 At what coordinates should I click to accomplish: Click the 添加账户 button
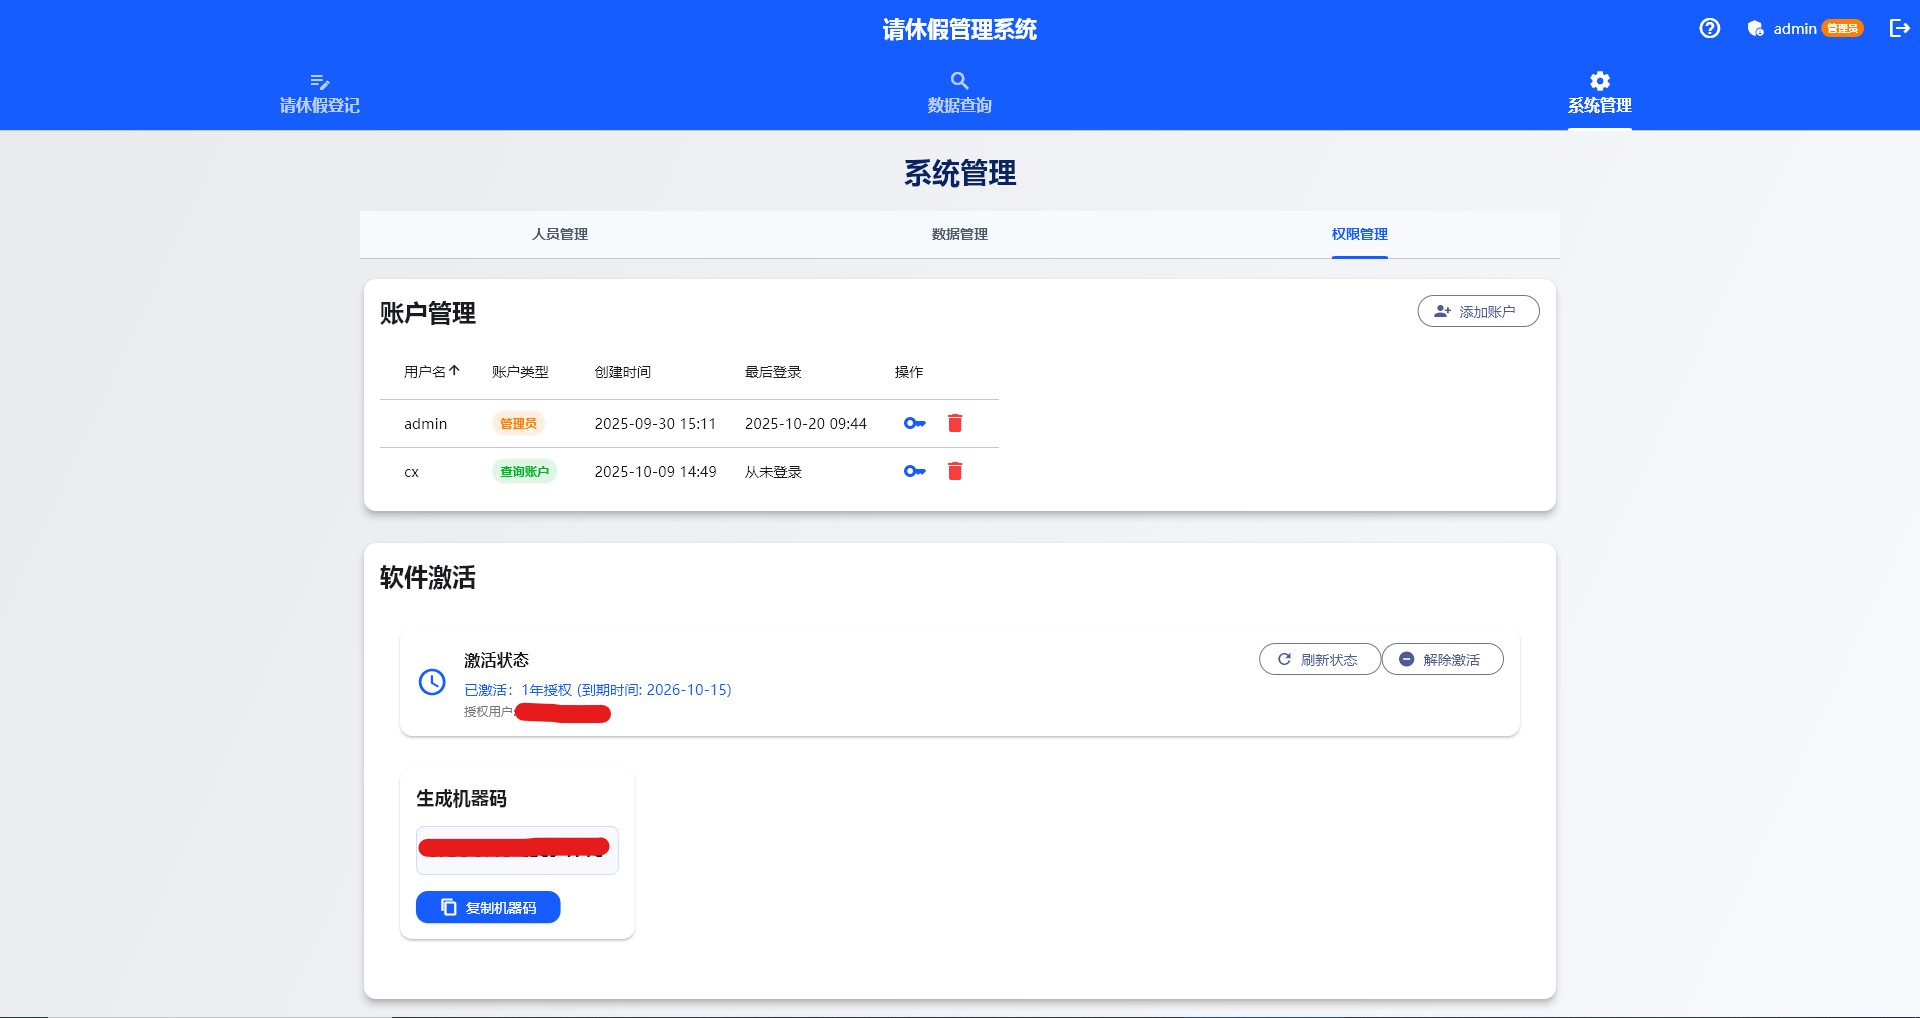(x=1478, y=311)
